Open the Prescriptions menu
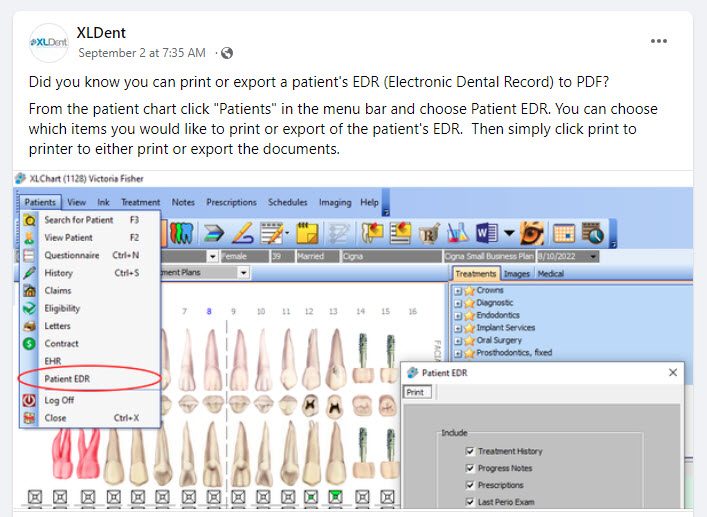Viewport: 707px width, 517px height. click(231, 202)
